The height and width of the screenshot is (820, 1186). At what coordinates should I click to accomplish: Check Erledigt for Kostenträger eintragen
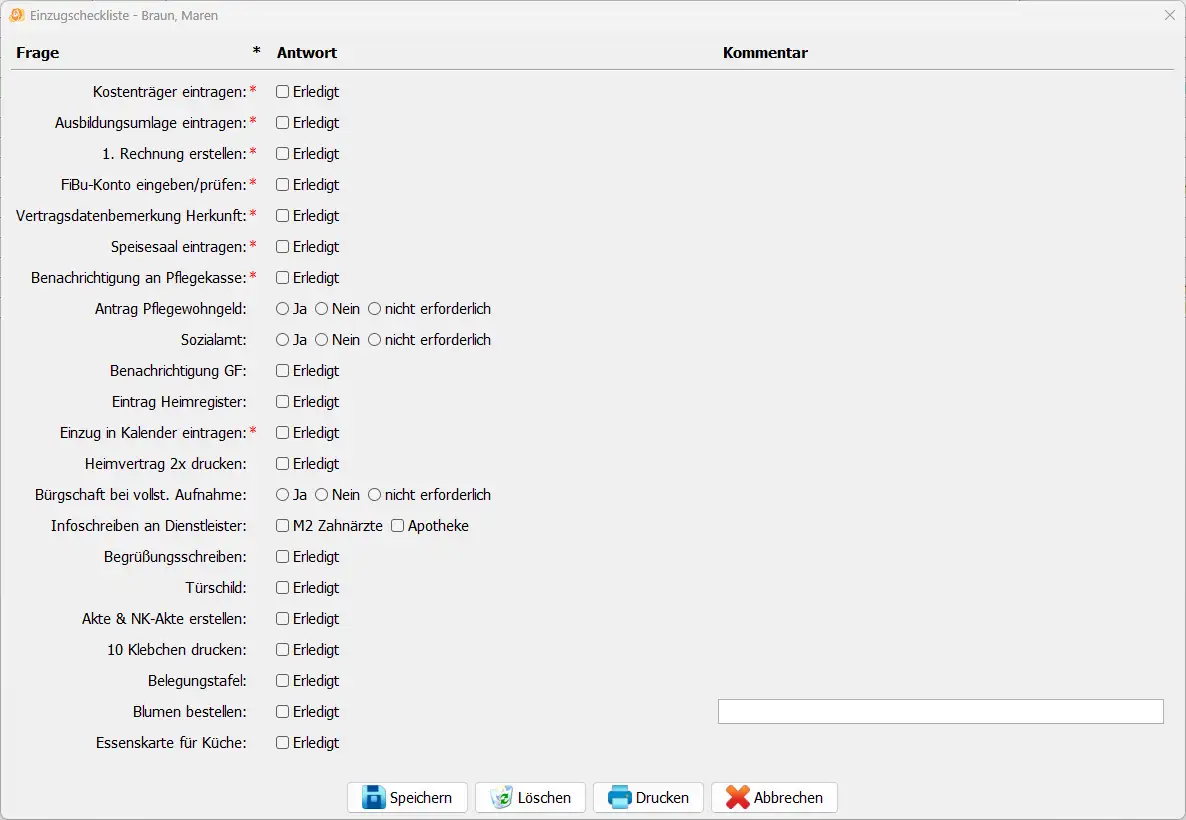point(283,92)
